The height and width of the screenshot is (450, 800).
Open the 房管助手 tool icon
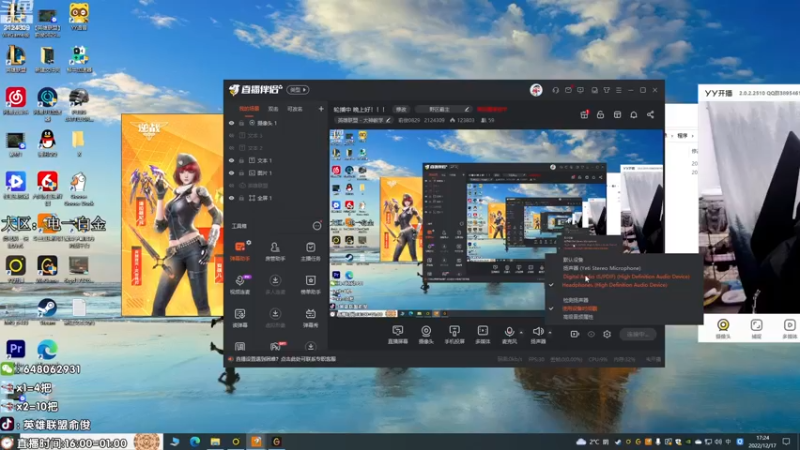coord(275,251)
